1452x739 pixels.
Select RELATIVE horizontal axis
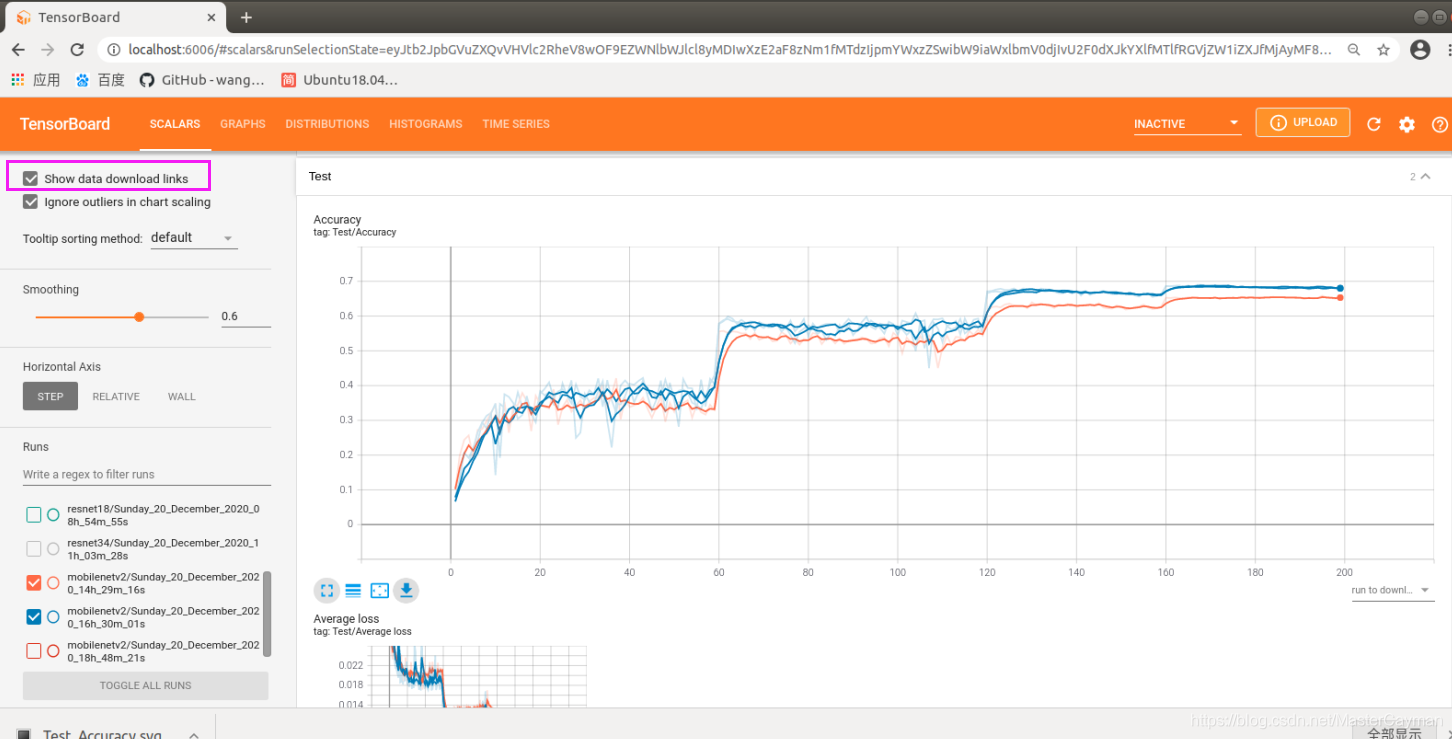coord(116,396)
